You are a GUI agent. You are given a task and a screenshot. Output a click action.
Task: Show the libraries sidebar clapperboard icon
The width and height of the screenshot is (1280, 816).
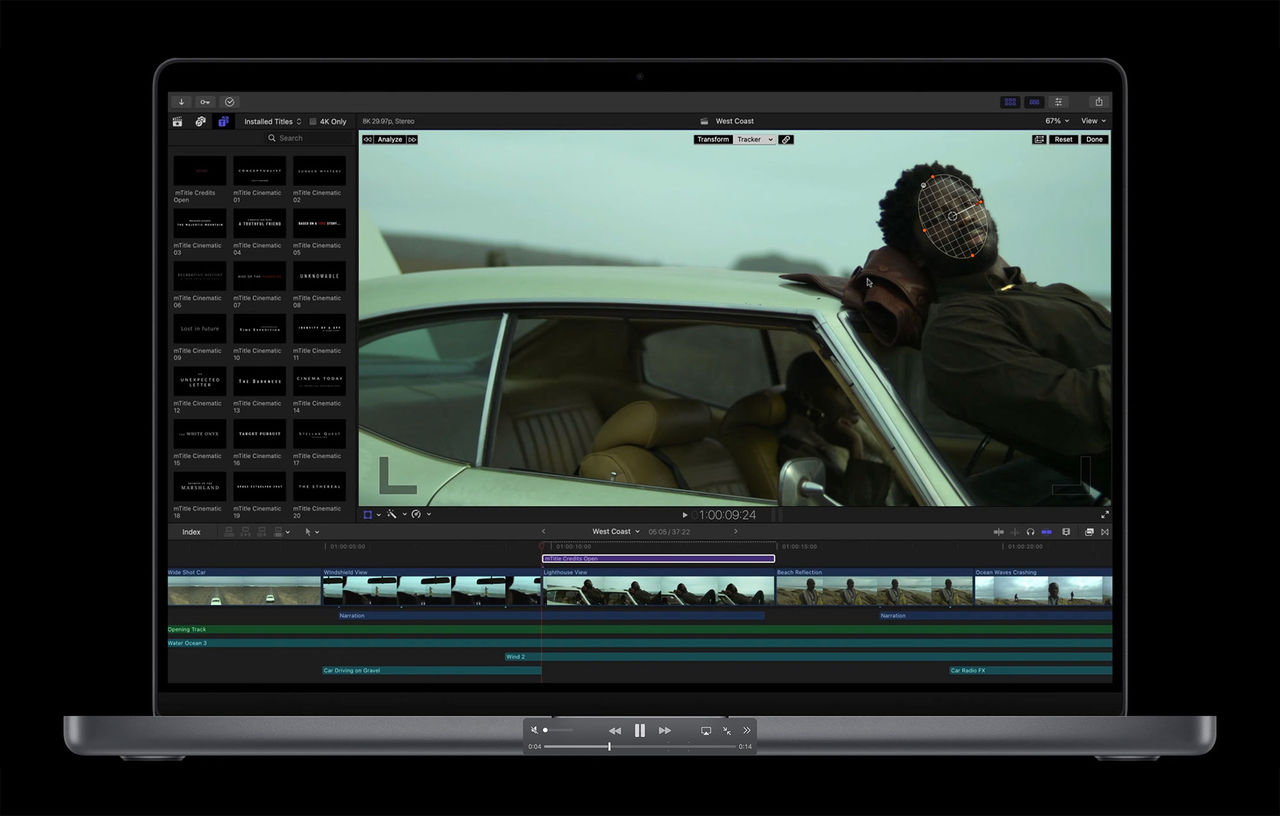(178, 122)
